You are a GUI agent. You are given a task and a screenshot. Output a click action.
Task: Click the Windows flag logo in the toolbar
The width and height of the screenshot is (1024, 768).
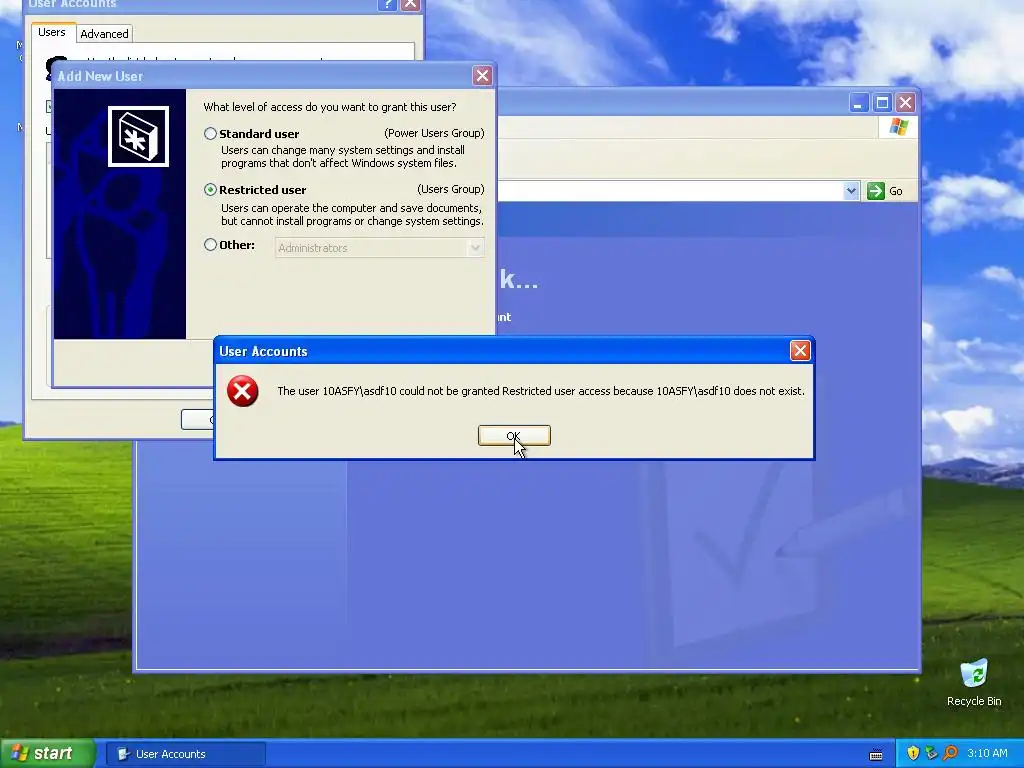tap(899, 127)
